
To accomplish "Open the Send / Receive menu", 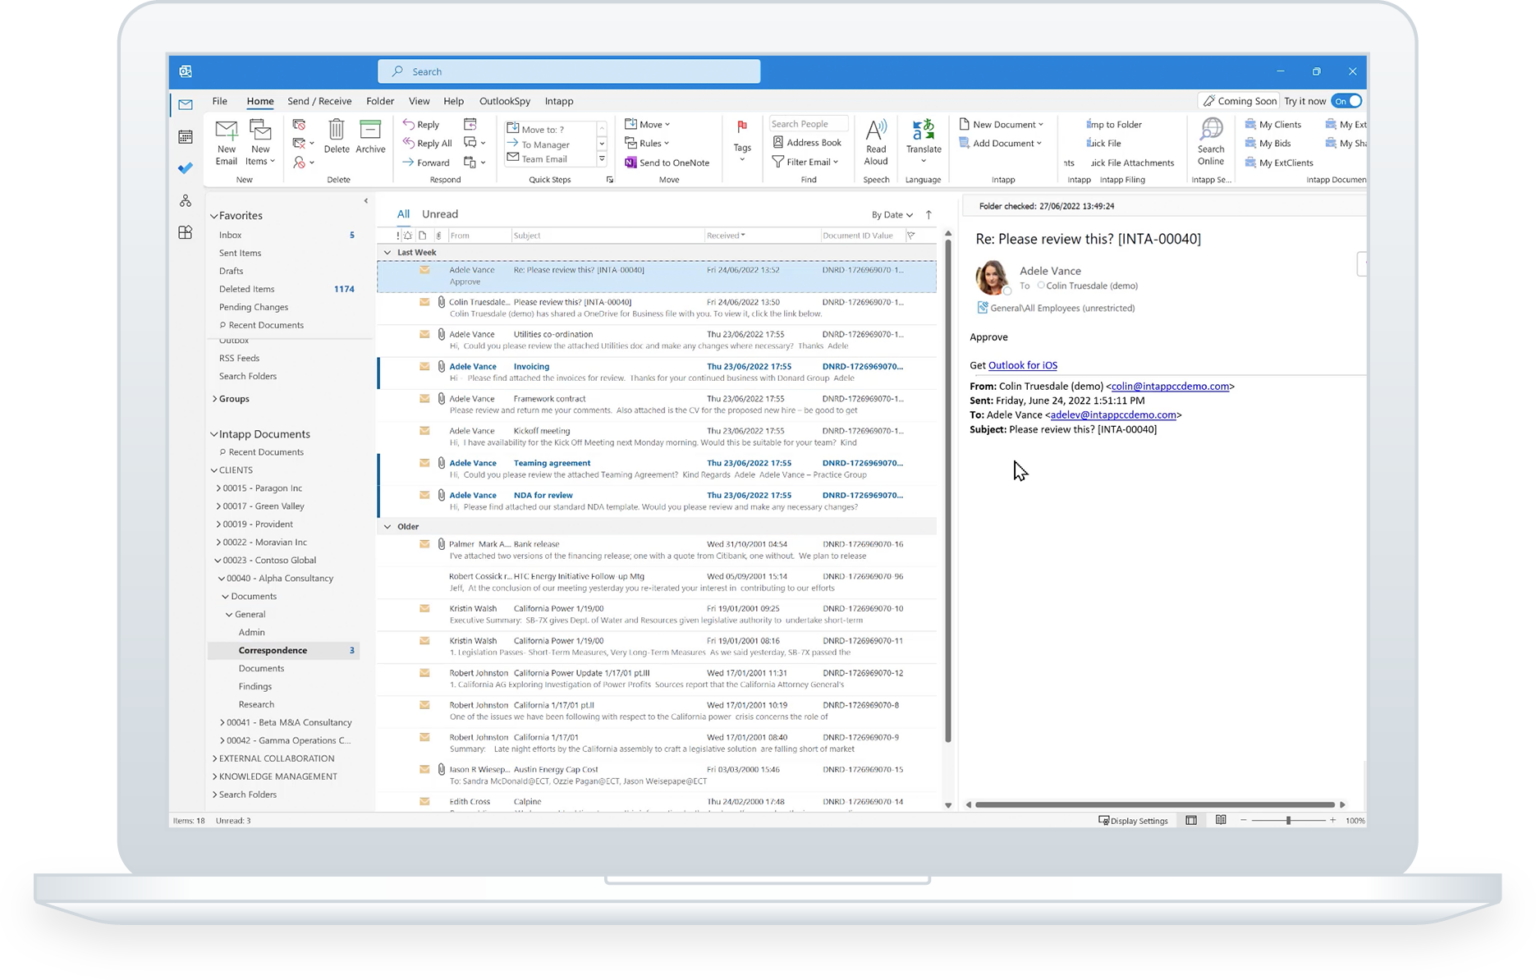I will [319, 101].
